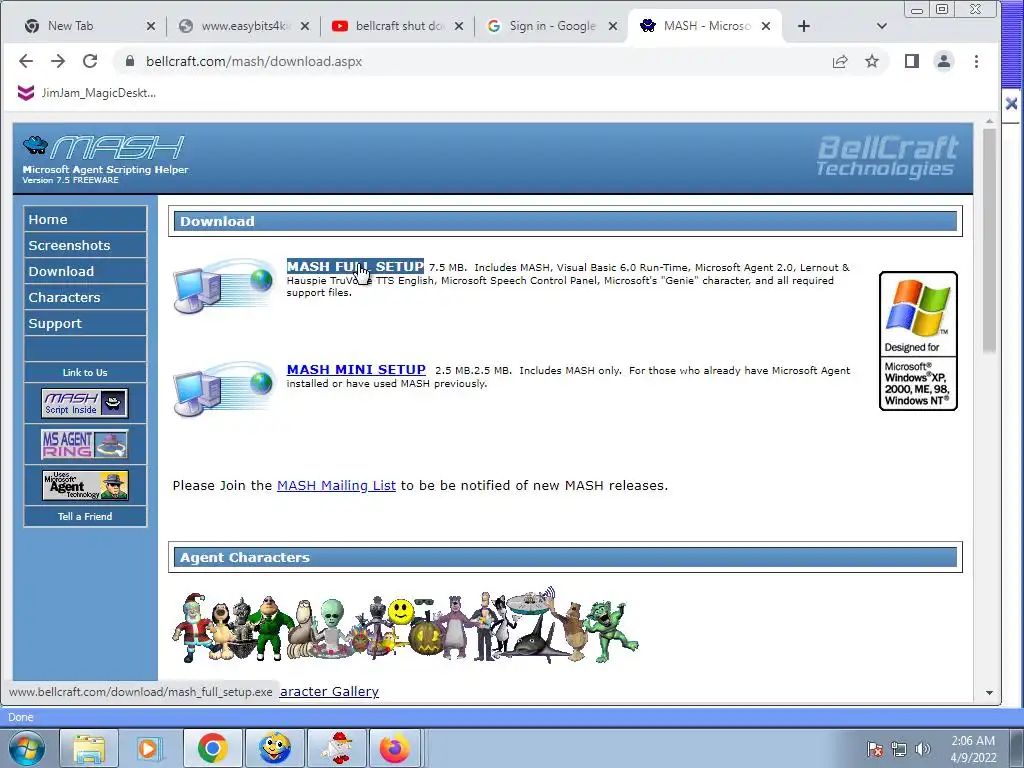Open Windows Media Player from the taskbar
The width and height of the screenshot is (1024, 768).
(x=150, y=748)
